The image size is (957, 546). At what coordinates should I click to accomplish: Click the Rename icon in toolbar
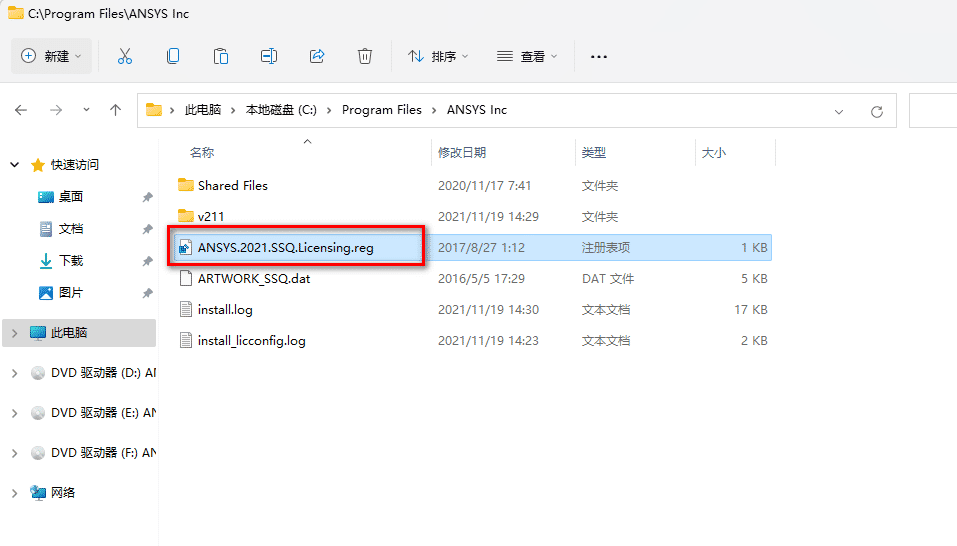pos(269,57)
